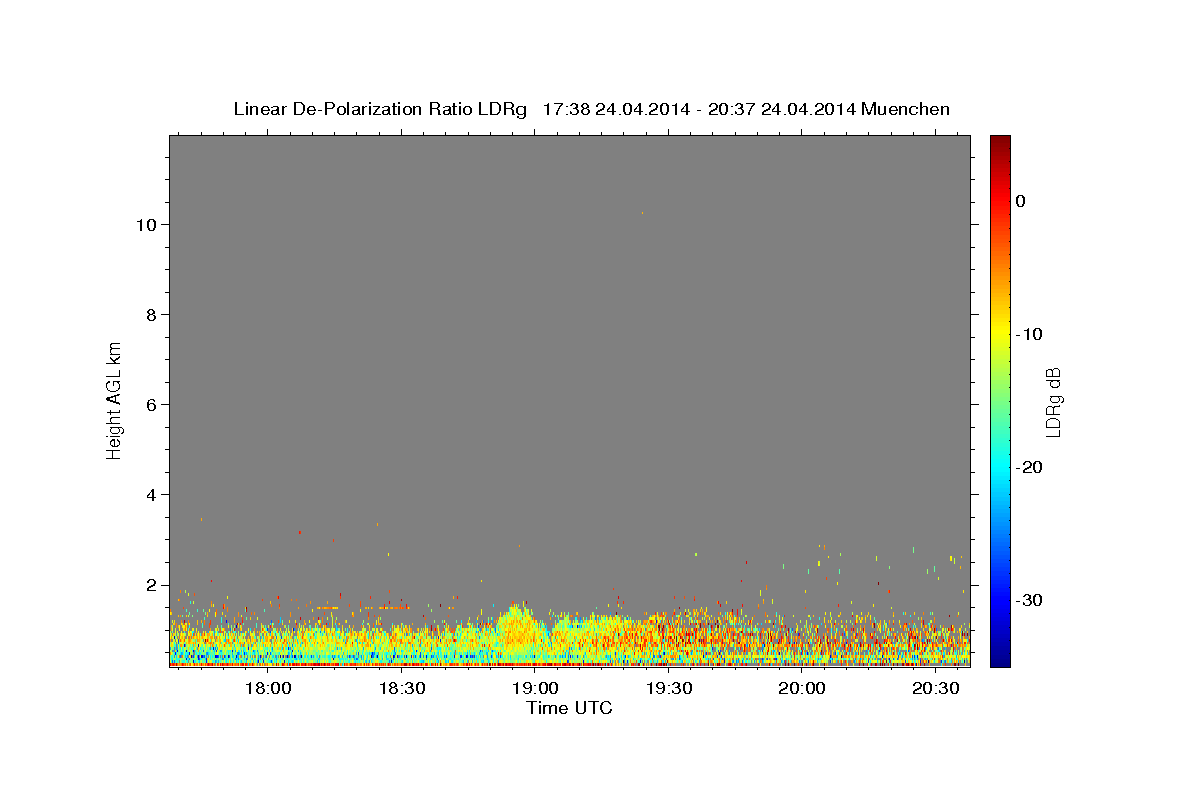Click the height tick label 2
The height and width of the screenshot is (800, 1200).
151,584
